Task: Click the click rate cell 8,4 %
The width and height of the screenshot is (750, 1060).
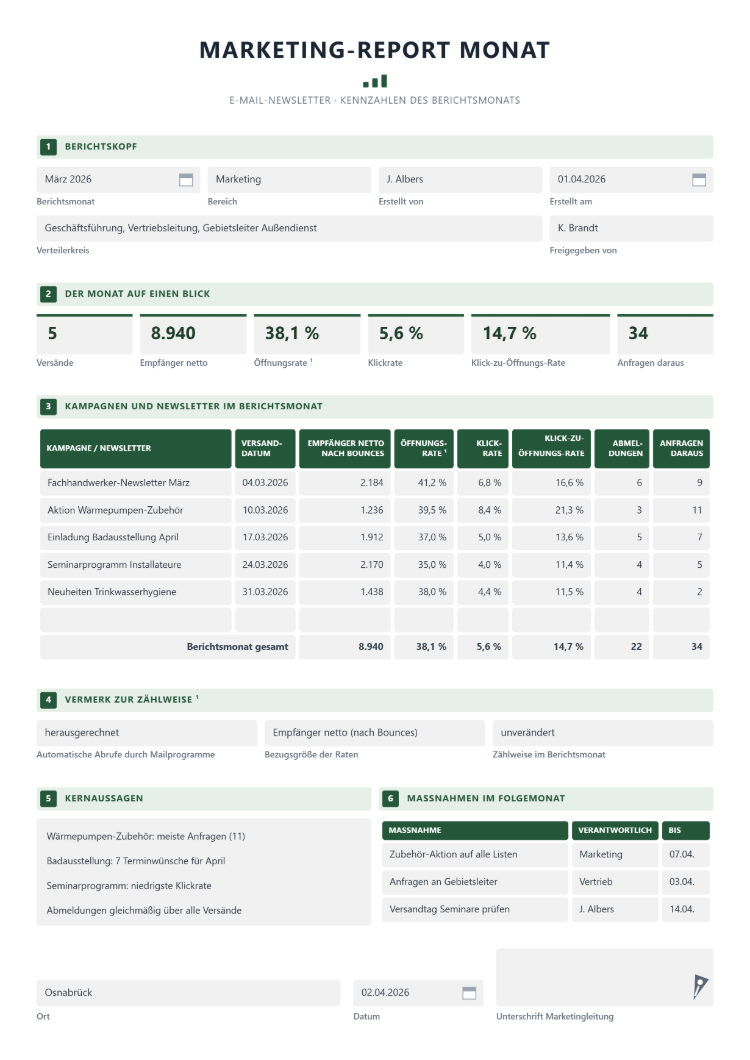Action: coord(483,510)
